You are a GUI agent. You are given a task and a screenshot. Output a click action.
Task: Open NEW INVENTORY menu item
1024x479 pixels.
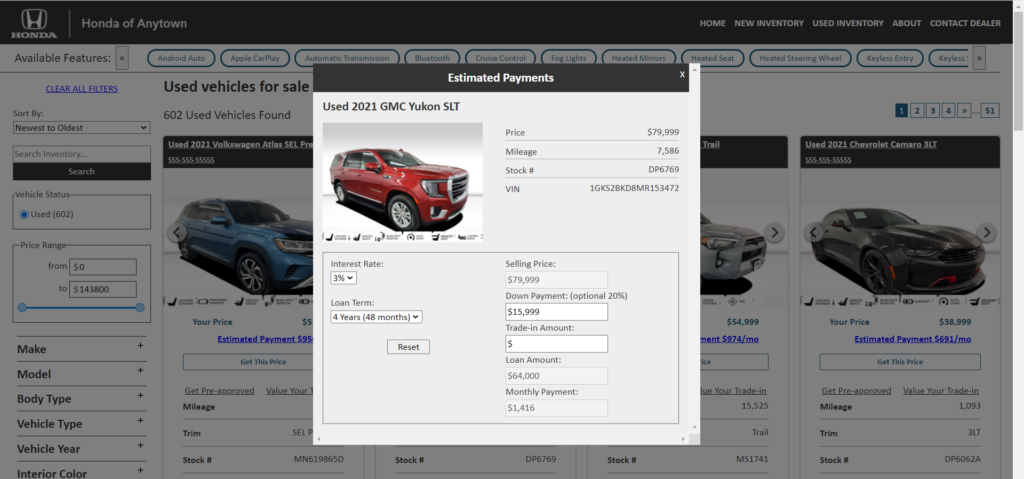[x=769, y=23]
